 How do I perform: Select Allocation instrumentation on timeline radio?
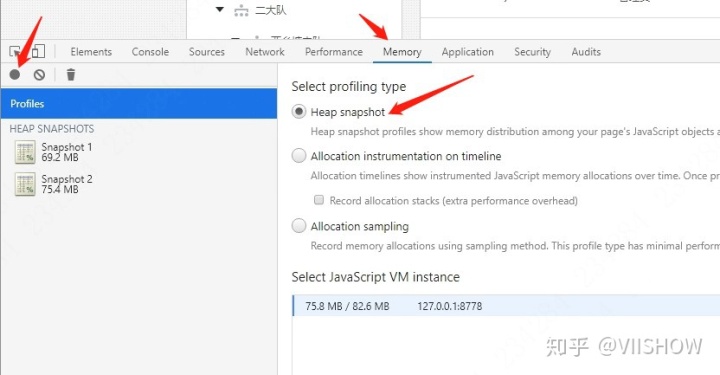[x=299, y=156]
